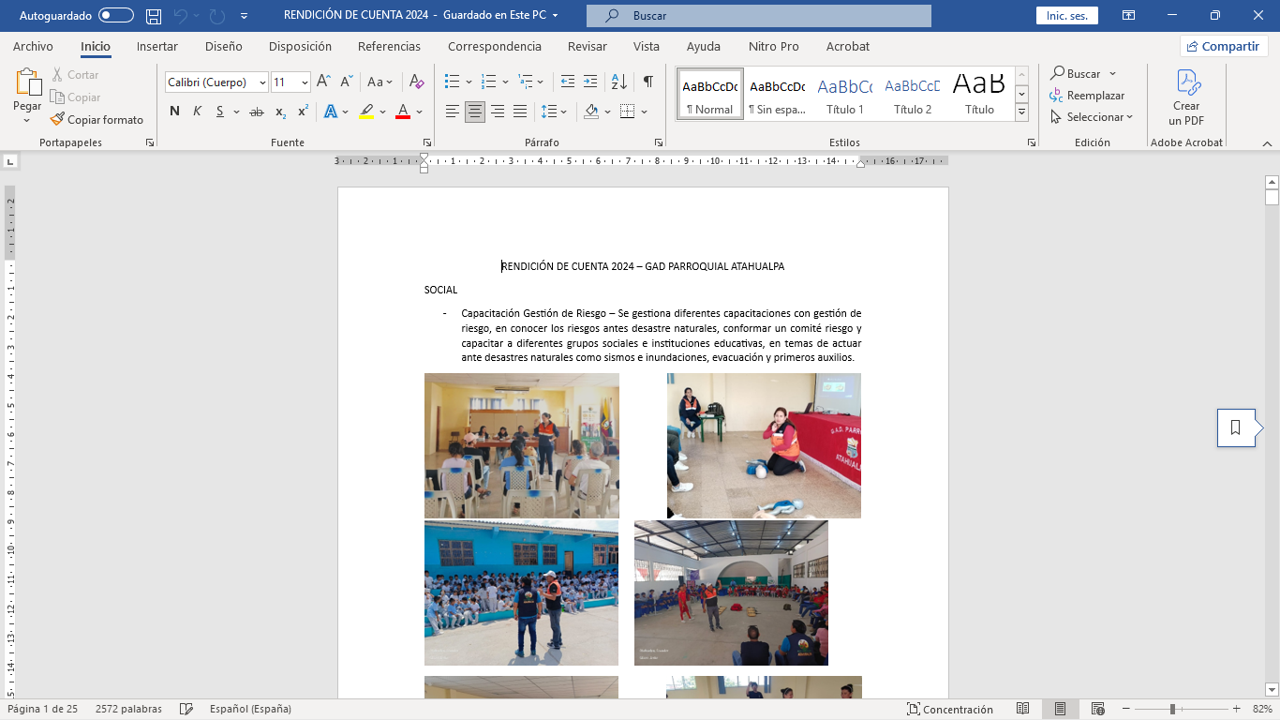The width and height of the screenshot is (1280, 720).
Task: Click the Buscar search box in title bar
Action: coord(758,16)
